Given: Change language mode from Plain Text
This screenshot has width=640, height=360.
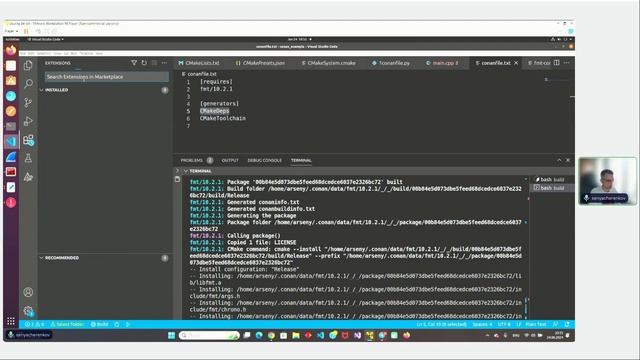Looking at the screenshot, I should (536, 324).
